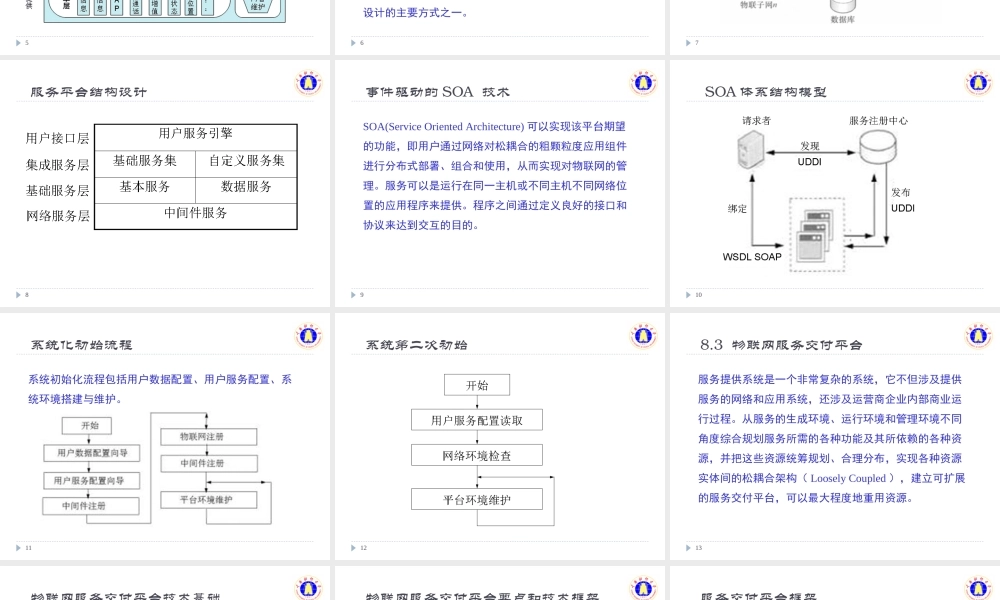Click the 服务注册中心 cylinder icon

(x=877, y=146)
